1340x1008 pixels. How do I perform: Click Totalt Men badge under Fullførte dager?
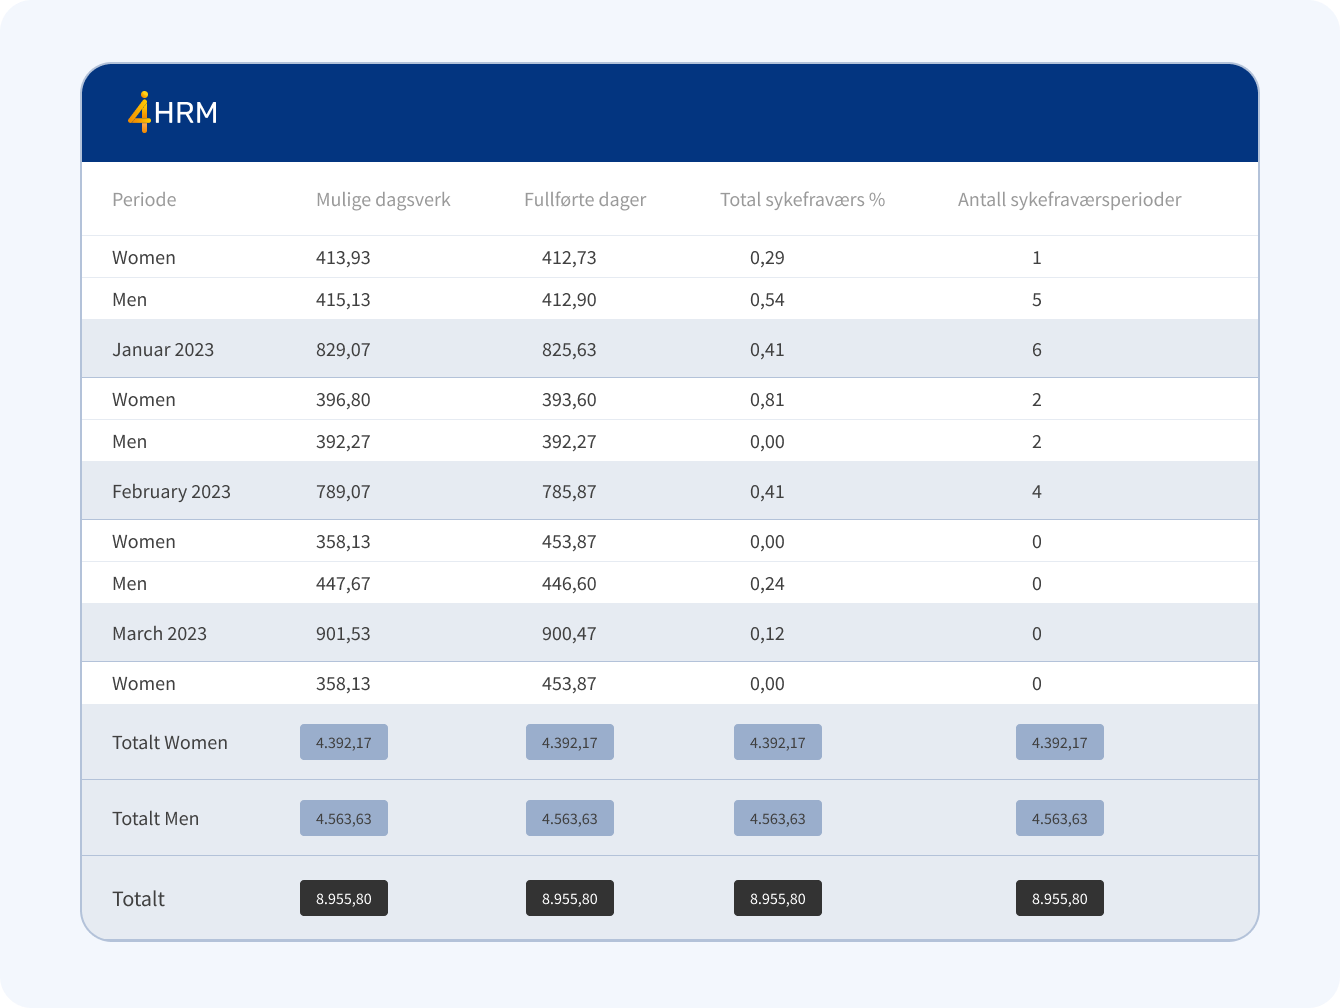click(x=570, y=818)
